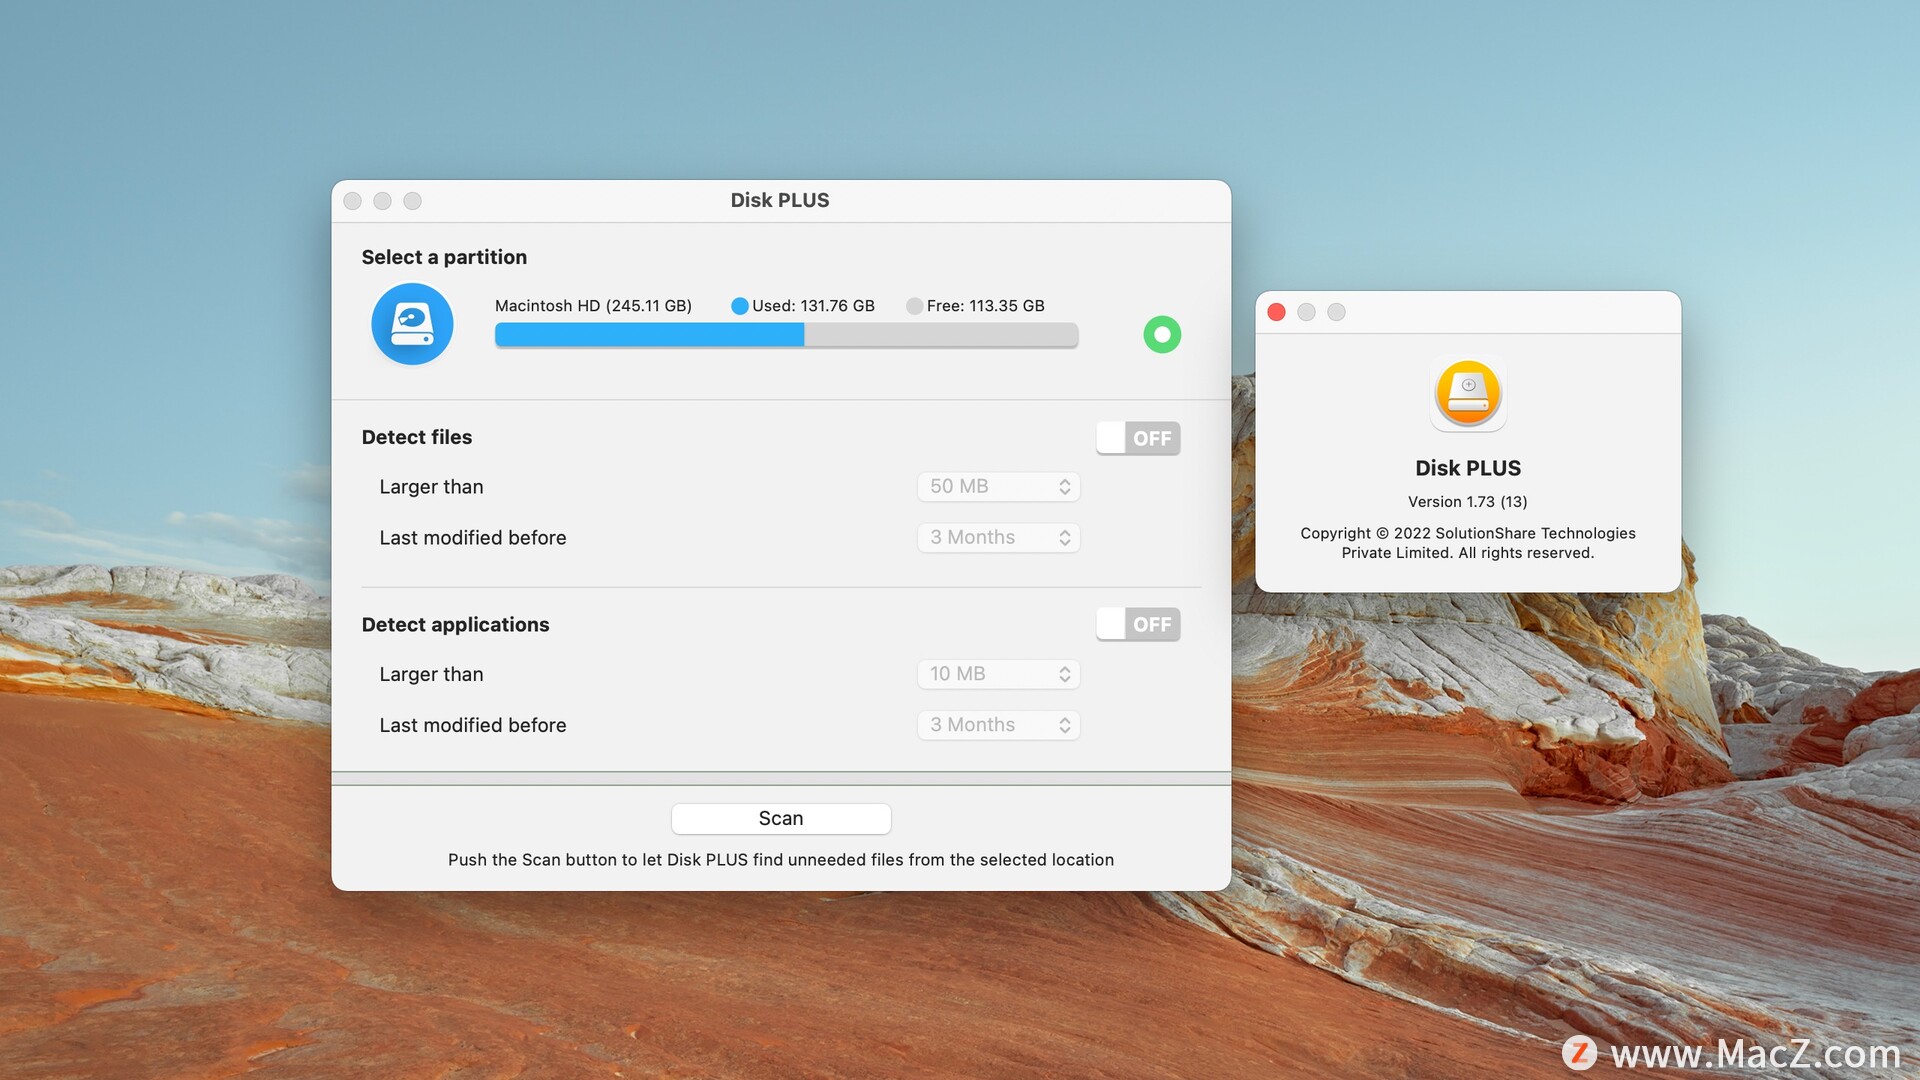Click the disk usage progress bar
The height and width of the screenshot is (1080, 1920).
(786, 335)
